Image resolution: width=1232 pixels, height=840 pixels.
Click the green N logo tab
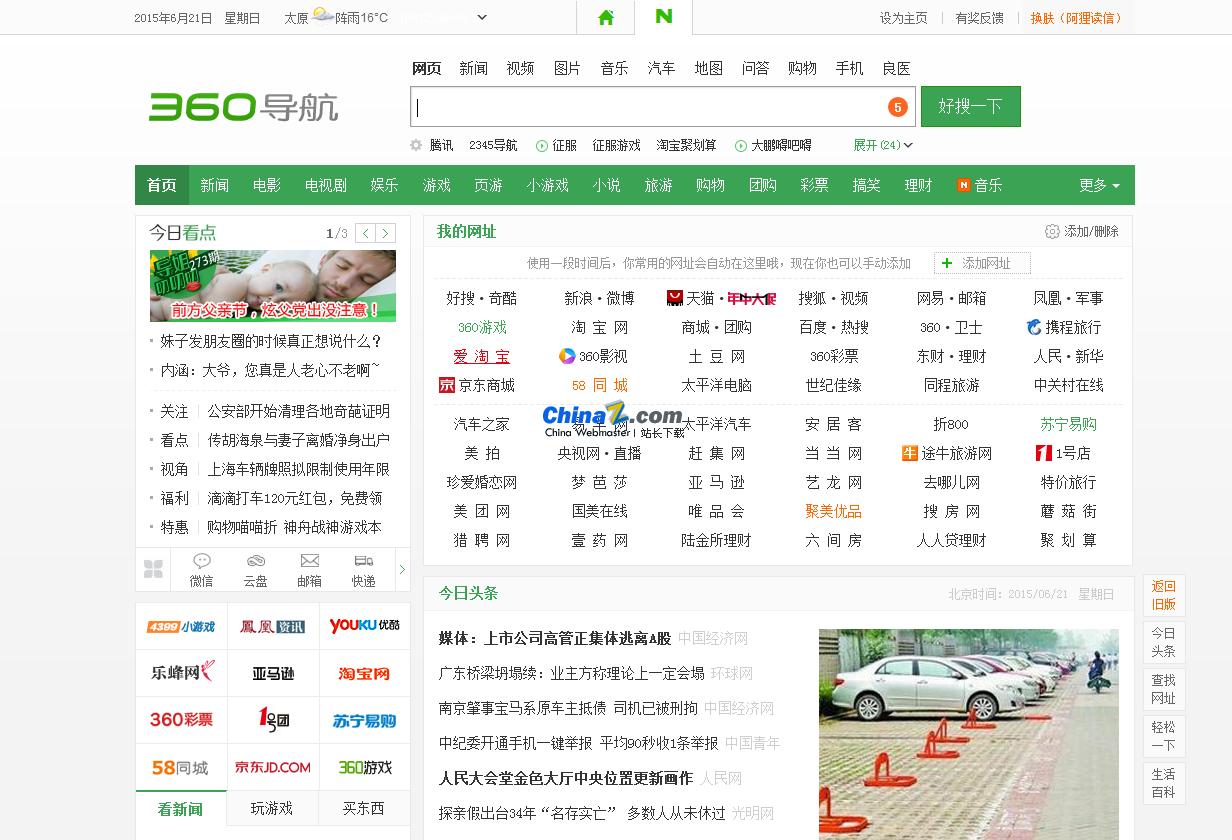(x=663, y=17)
